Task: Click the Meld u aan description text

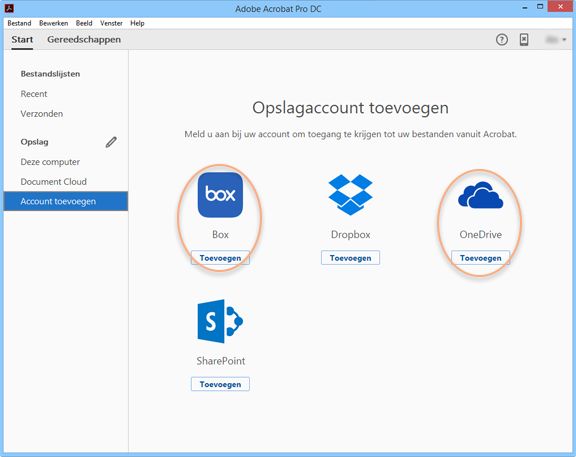Action: 350,134
